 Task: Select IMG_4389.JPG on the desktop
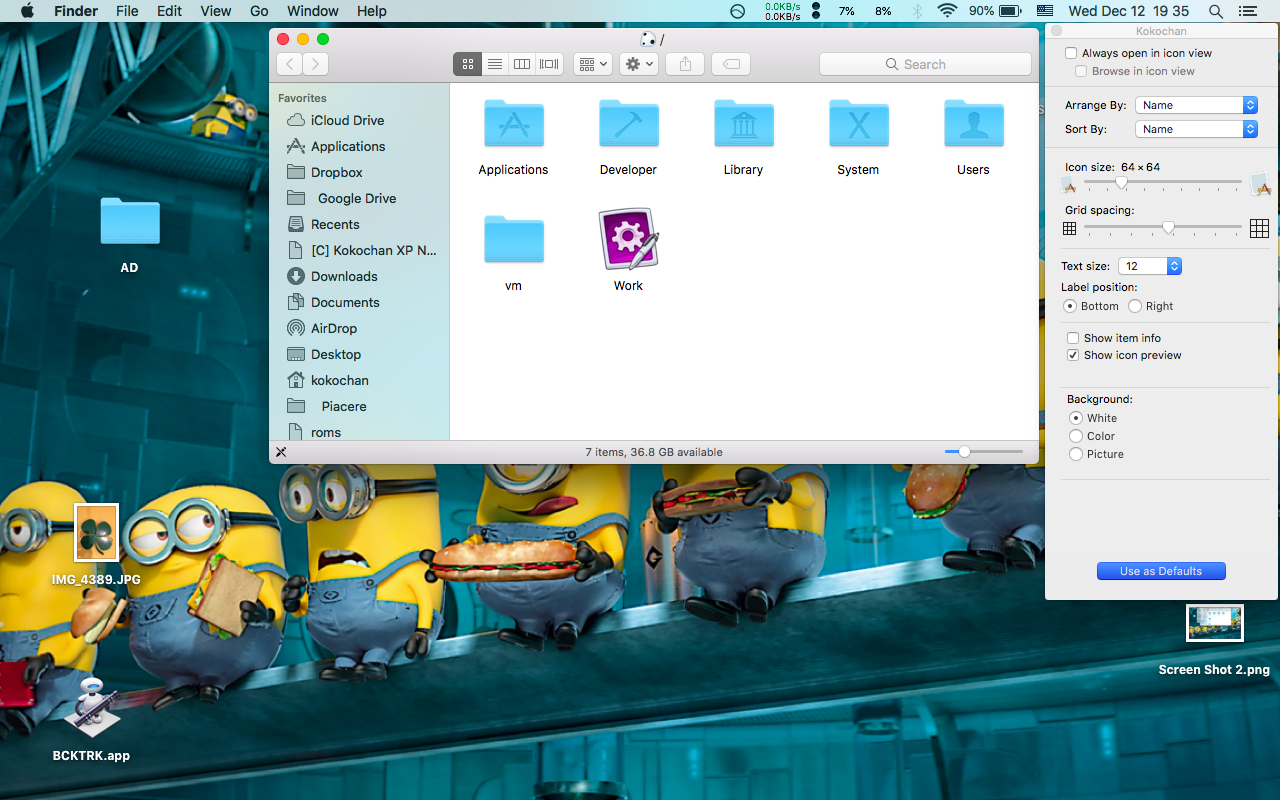[x=97, y=533]
